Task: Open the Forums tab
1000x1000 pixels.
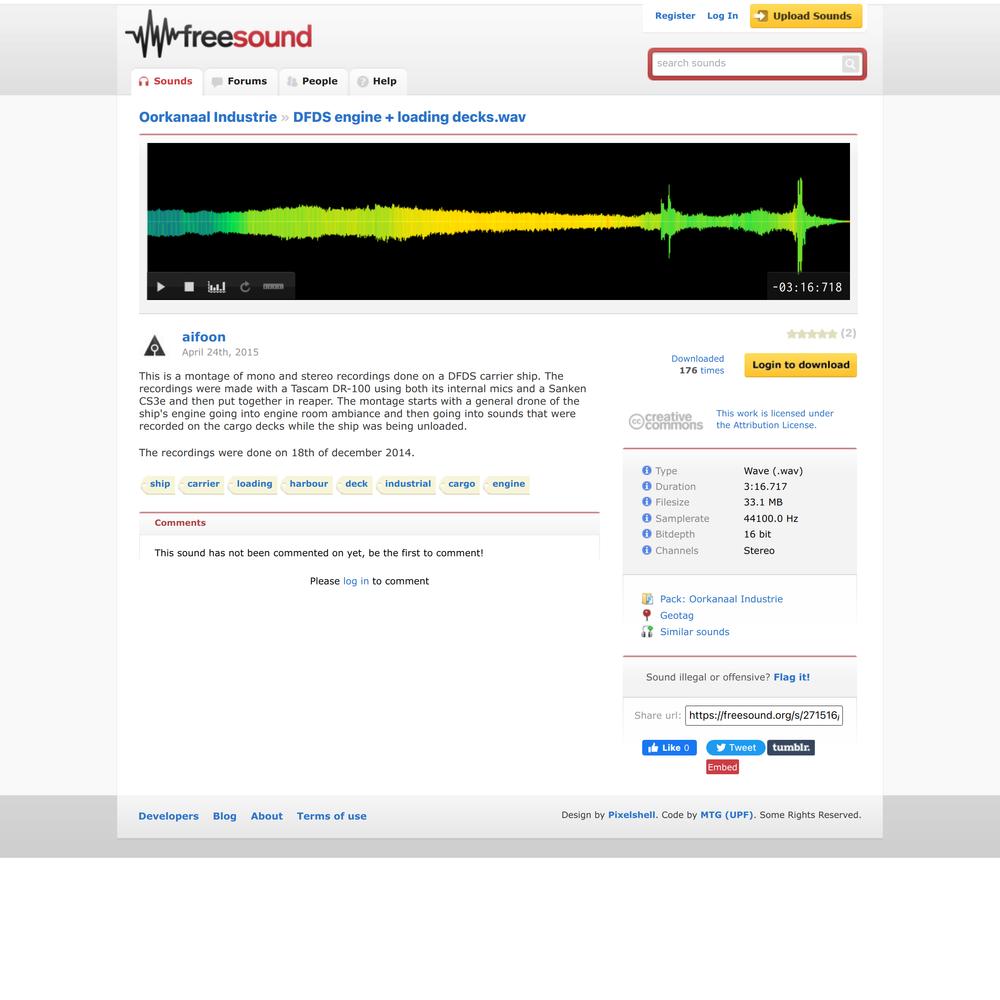Action: coord(240,82)
